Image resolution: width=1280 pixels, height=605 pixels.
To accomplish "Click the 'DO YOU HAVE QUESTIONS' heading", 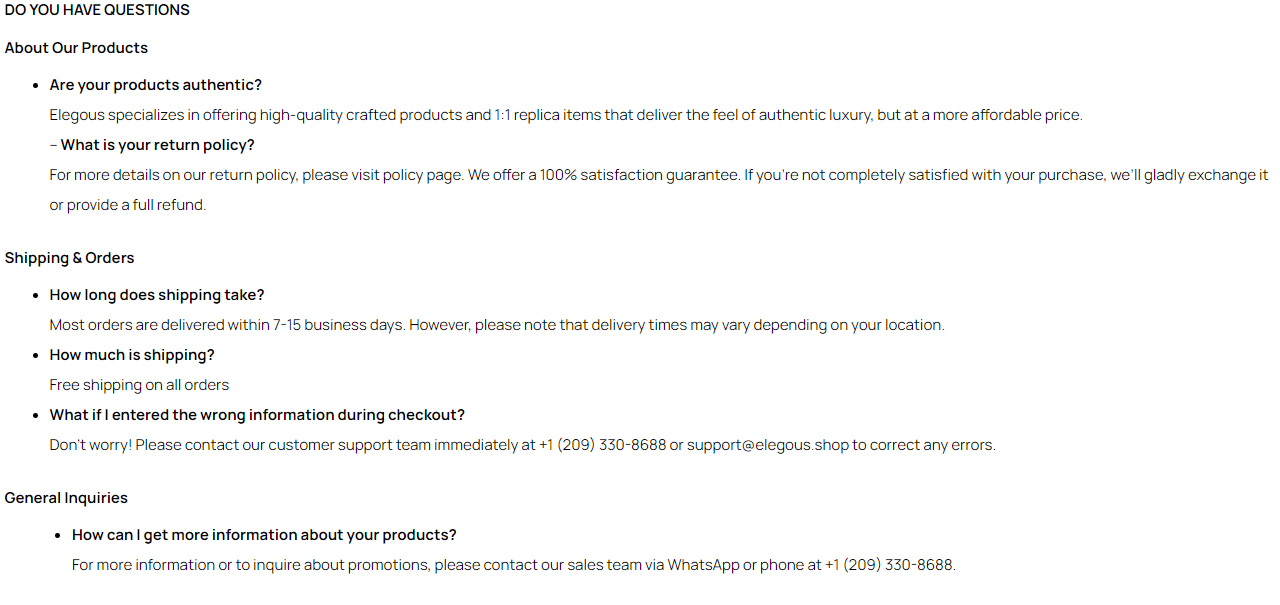I will coord(97,10).
